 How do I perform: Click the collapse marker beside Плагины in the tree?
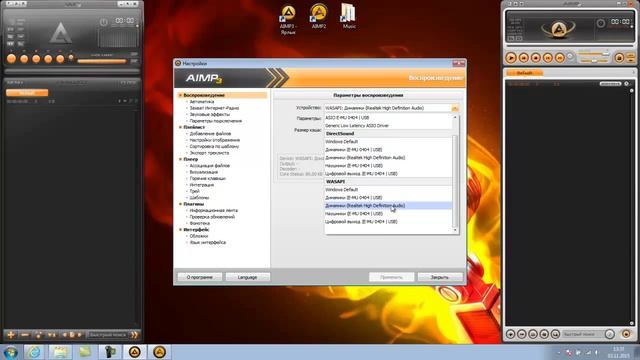click(180, 204)
